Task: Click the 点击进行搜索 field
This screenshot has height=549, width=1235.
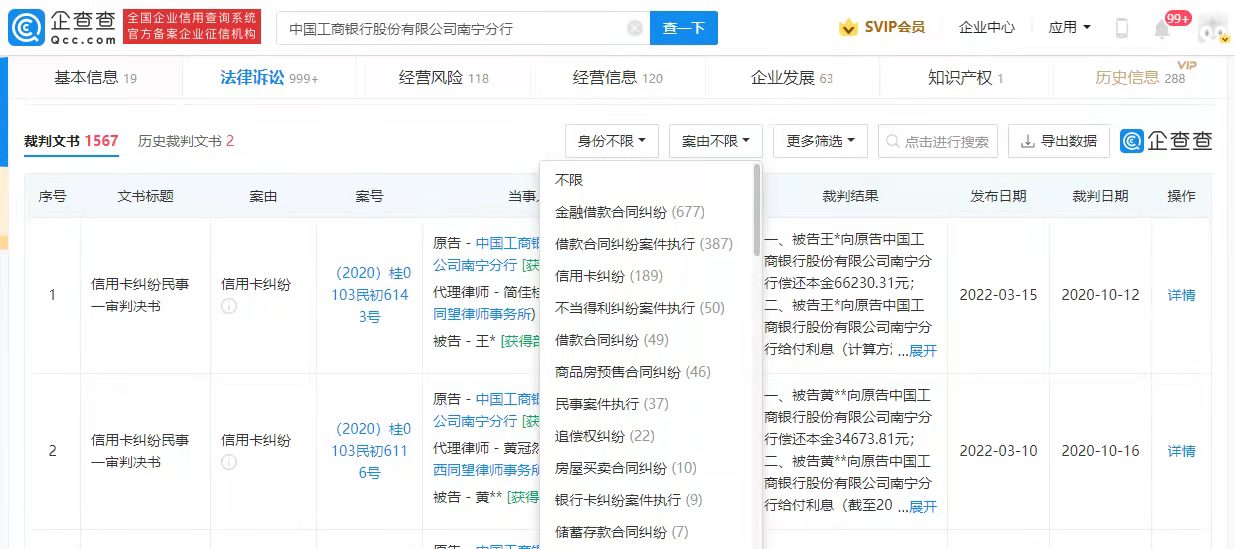Action: [x=938, y=141]
